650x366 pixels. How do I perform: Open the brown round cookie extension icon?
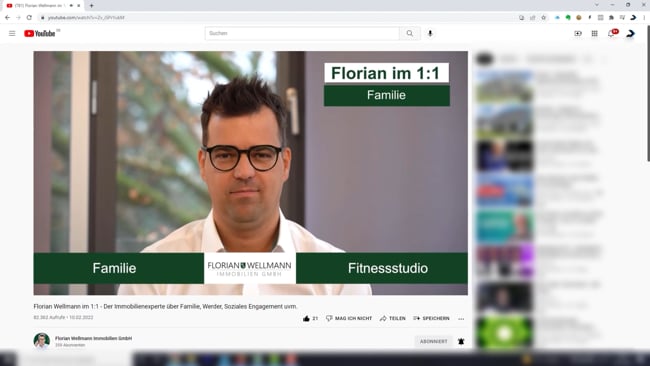click(x=579, y=17)
